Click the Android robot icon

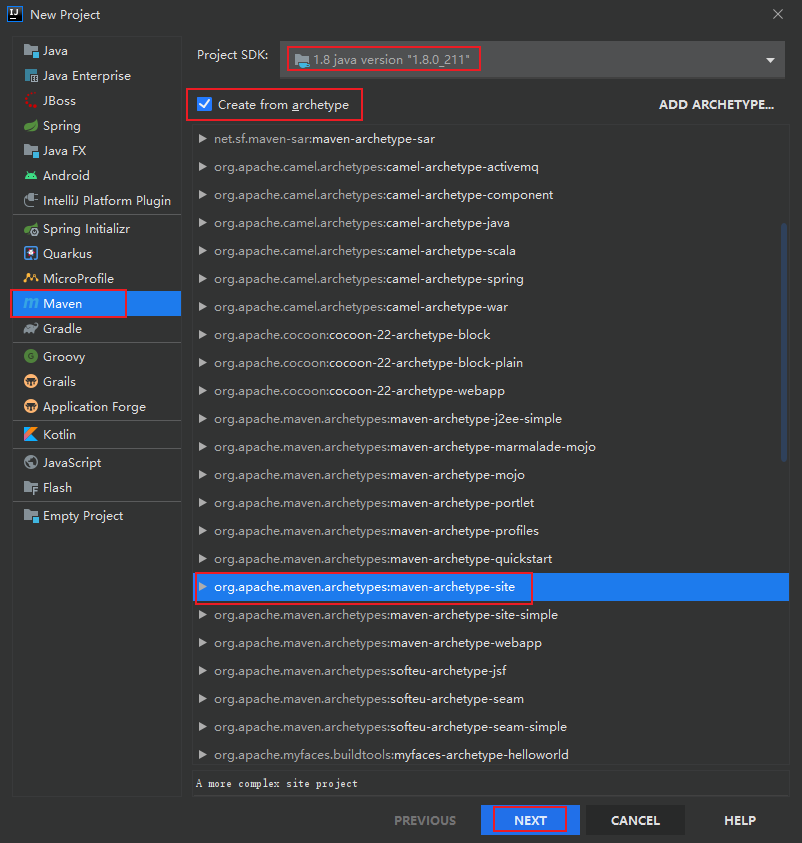click(x=31, y=176)
